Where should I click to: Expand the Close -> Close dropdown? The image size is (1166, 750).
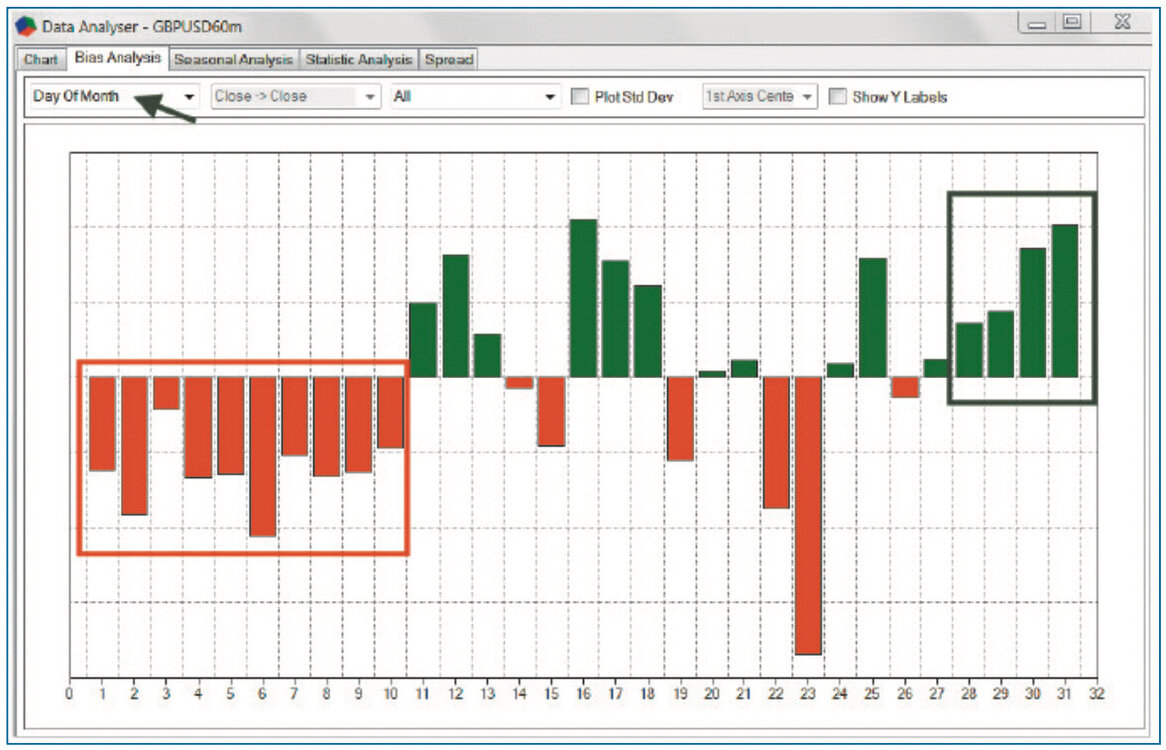(295, 97)
